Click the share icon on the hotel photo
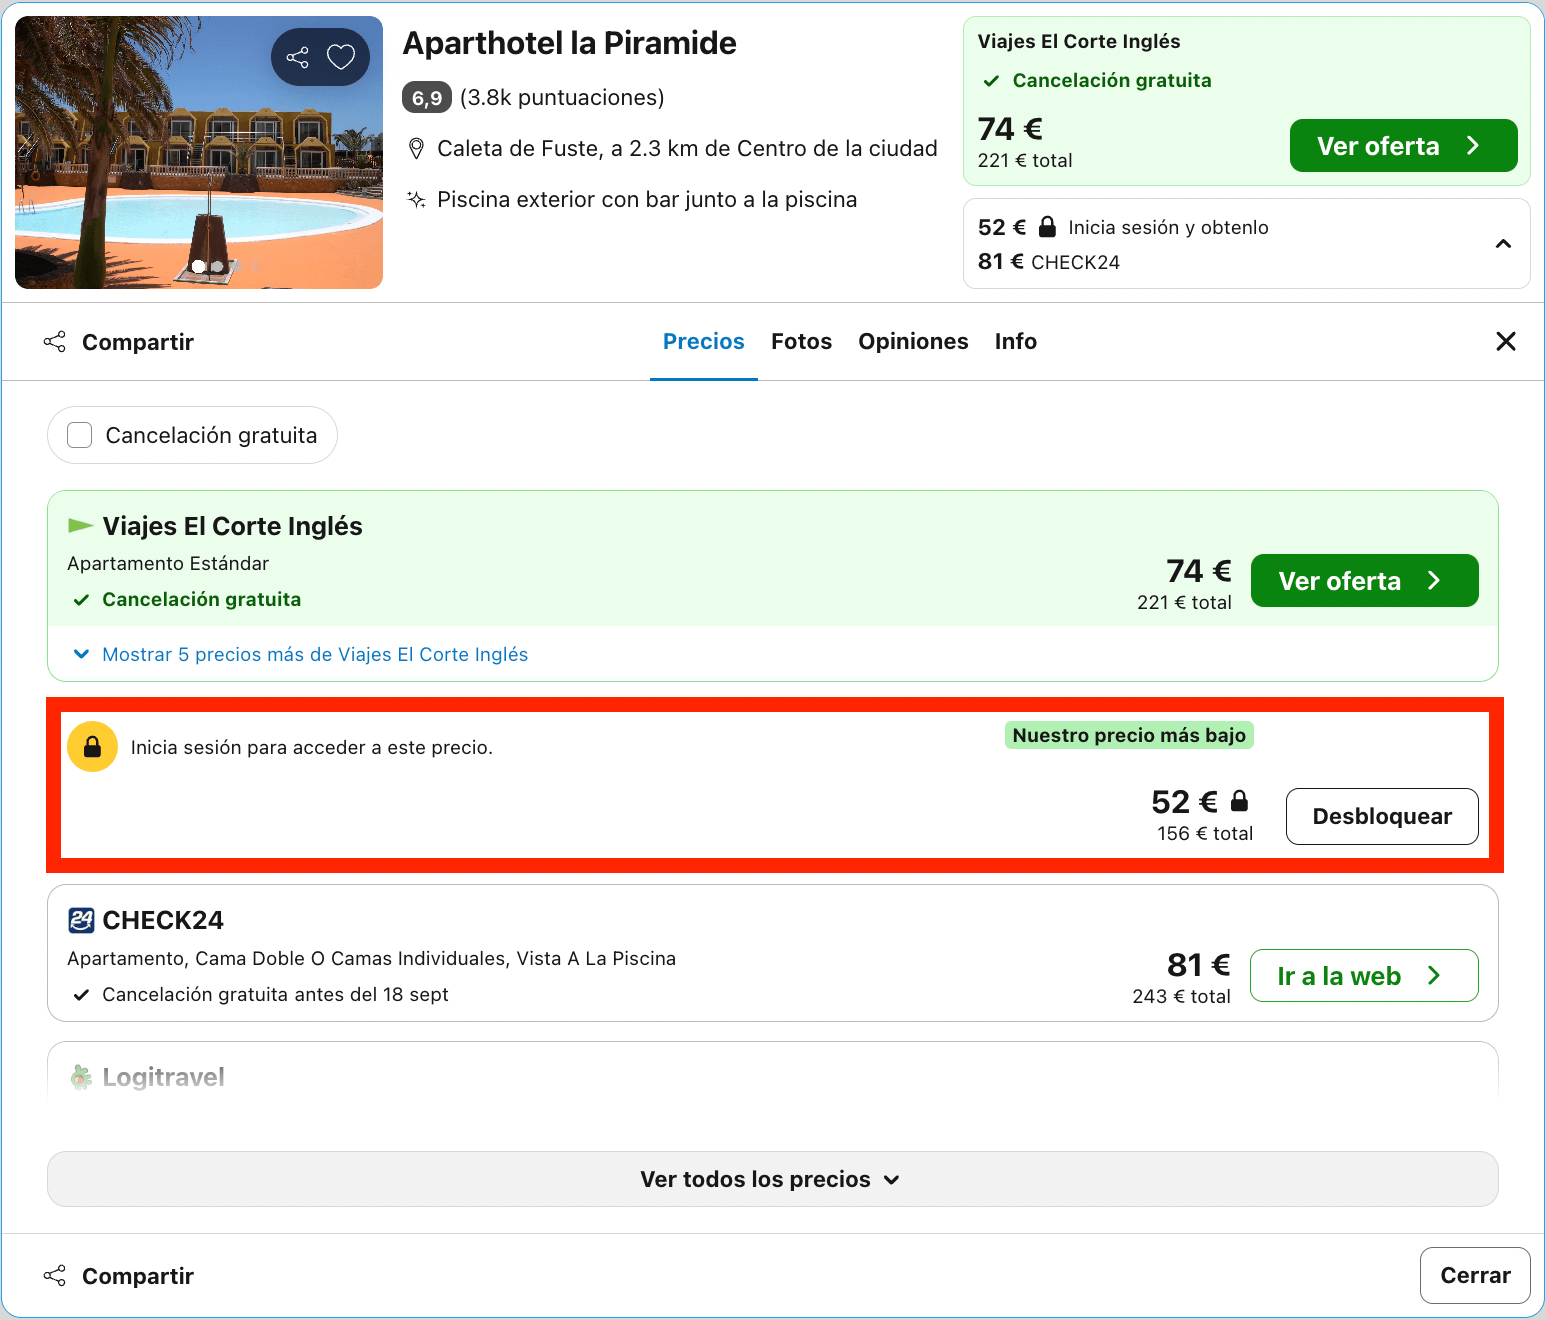This screenshot has width=1546, height=1320. click(x=297, y=57)
